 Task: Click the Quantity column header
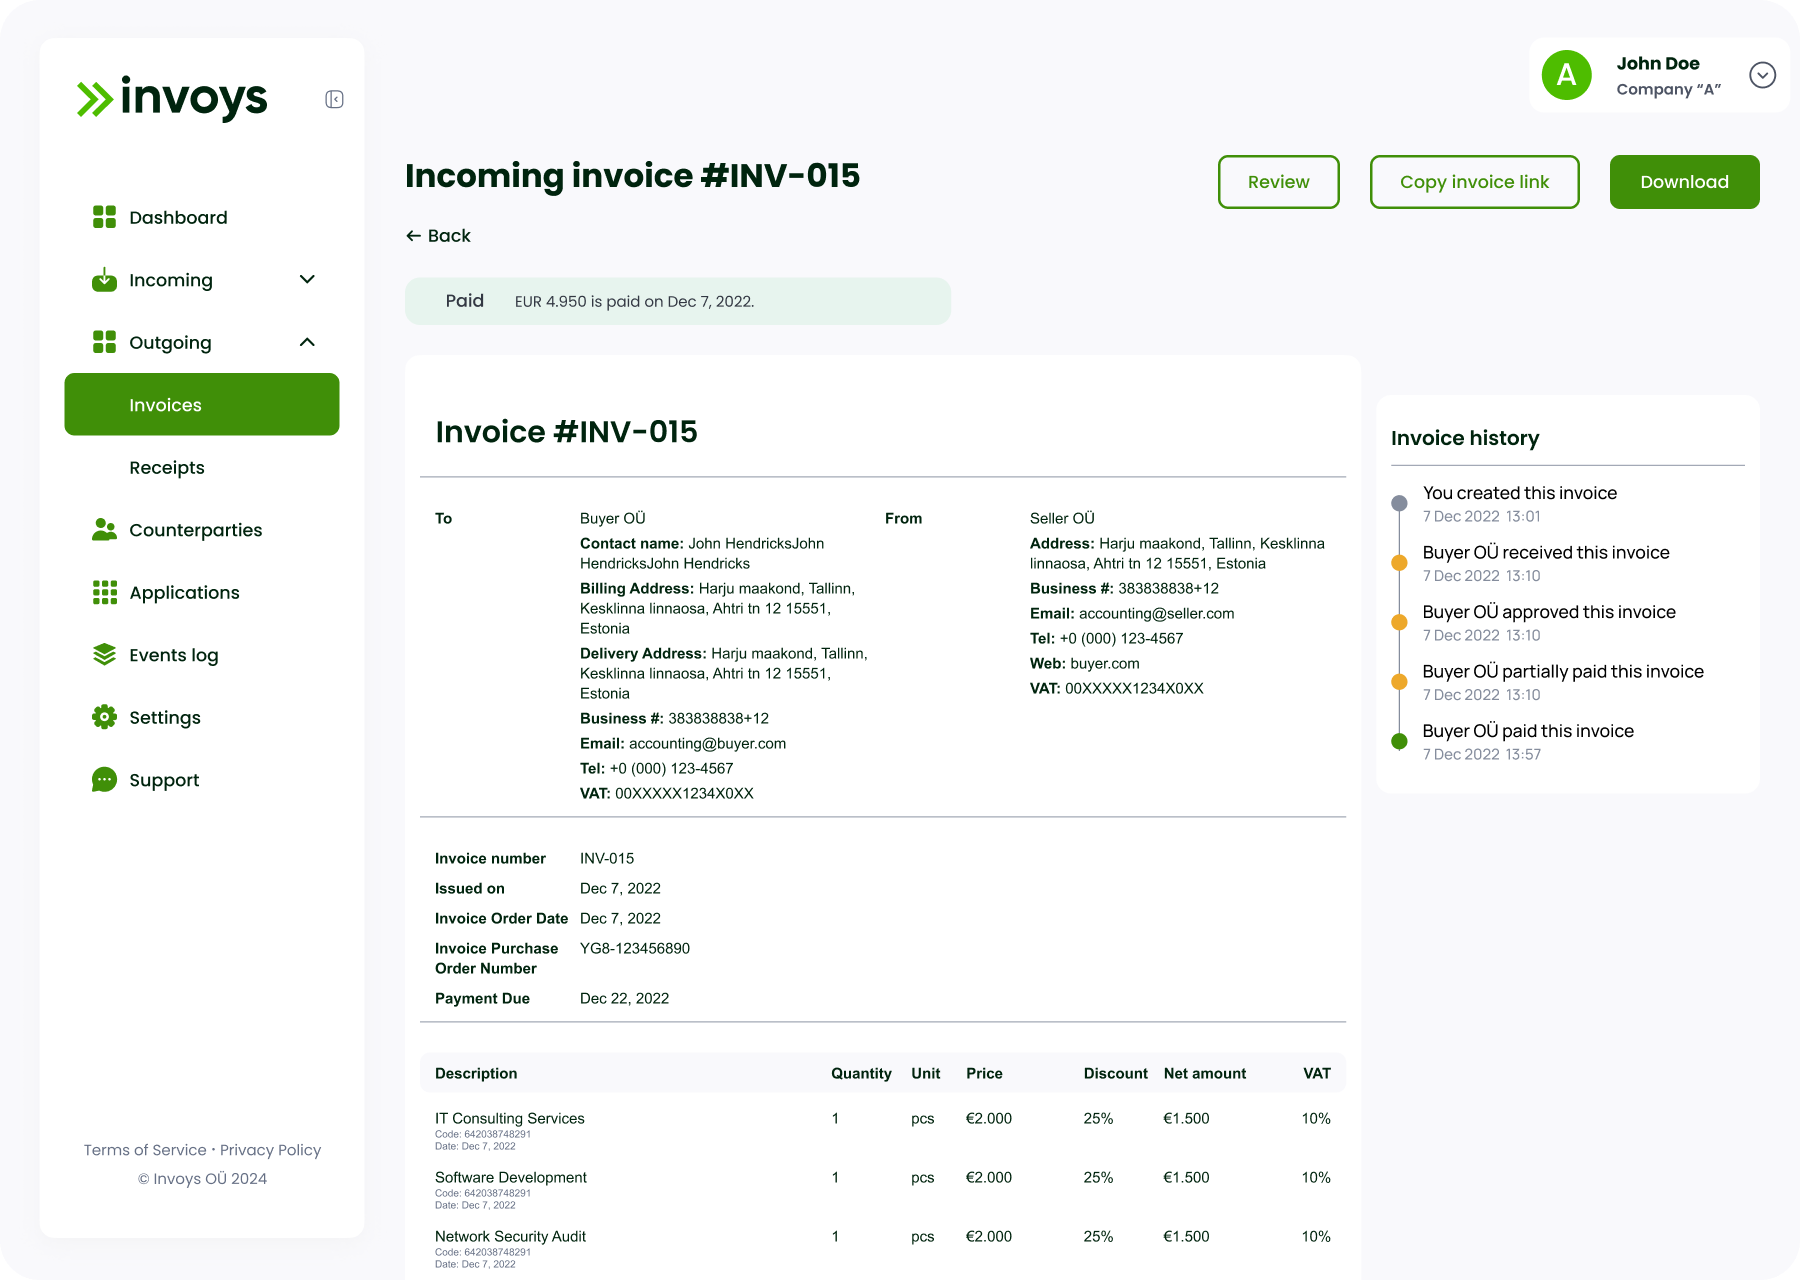(861, 1073)
